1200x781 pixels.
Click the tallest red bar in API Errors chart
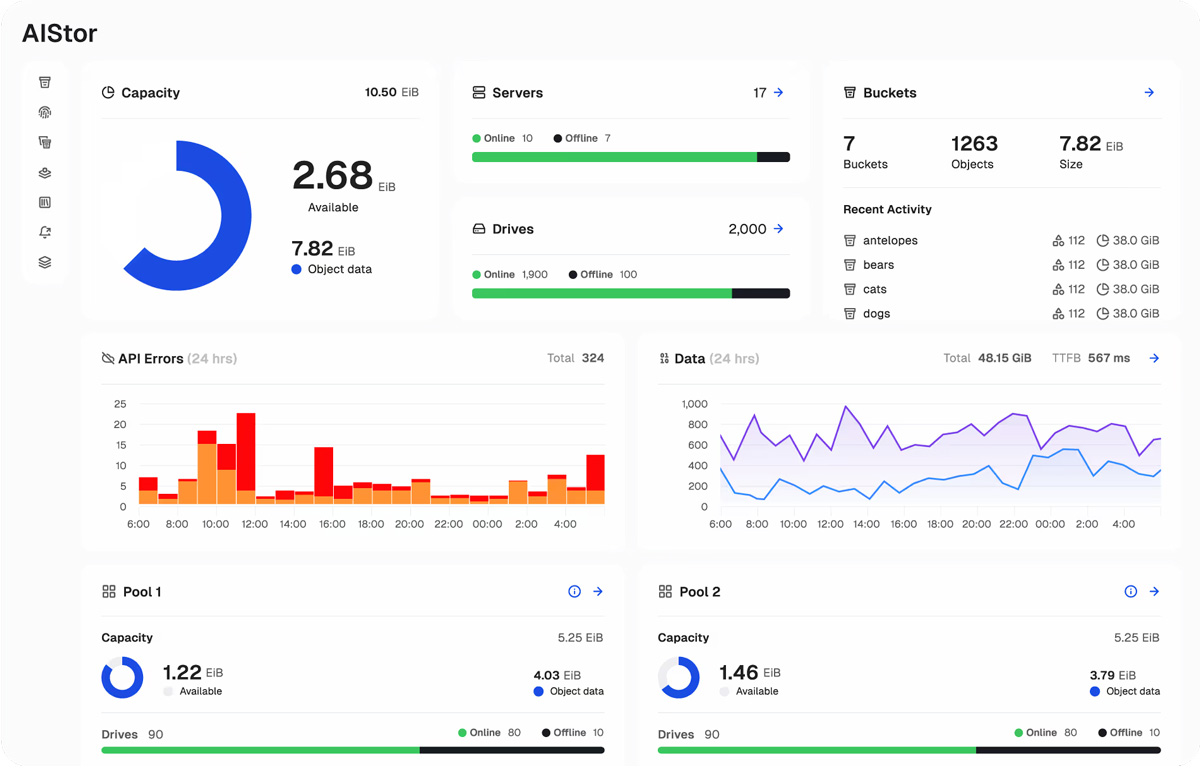(x=246, y=452)
